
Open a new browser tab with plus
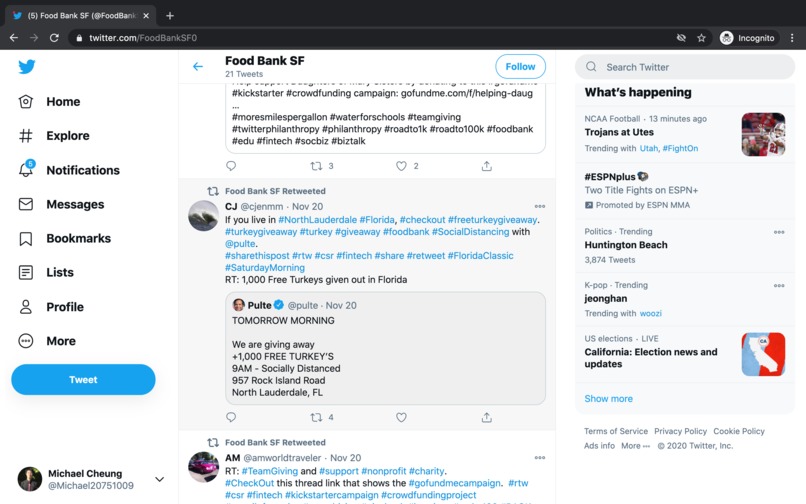[x=170, y=16]
